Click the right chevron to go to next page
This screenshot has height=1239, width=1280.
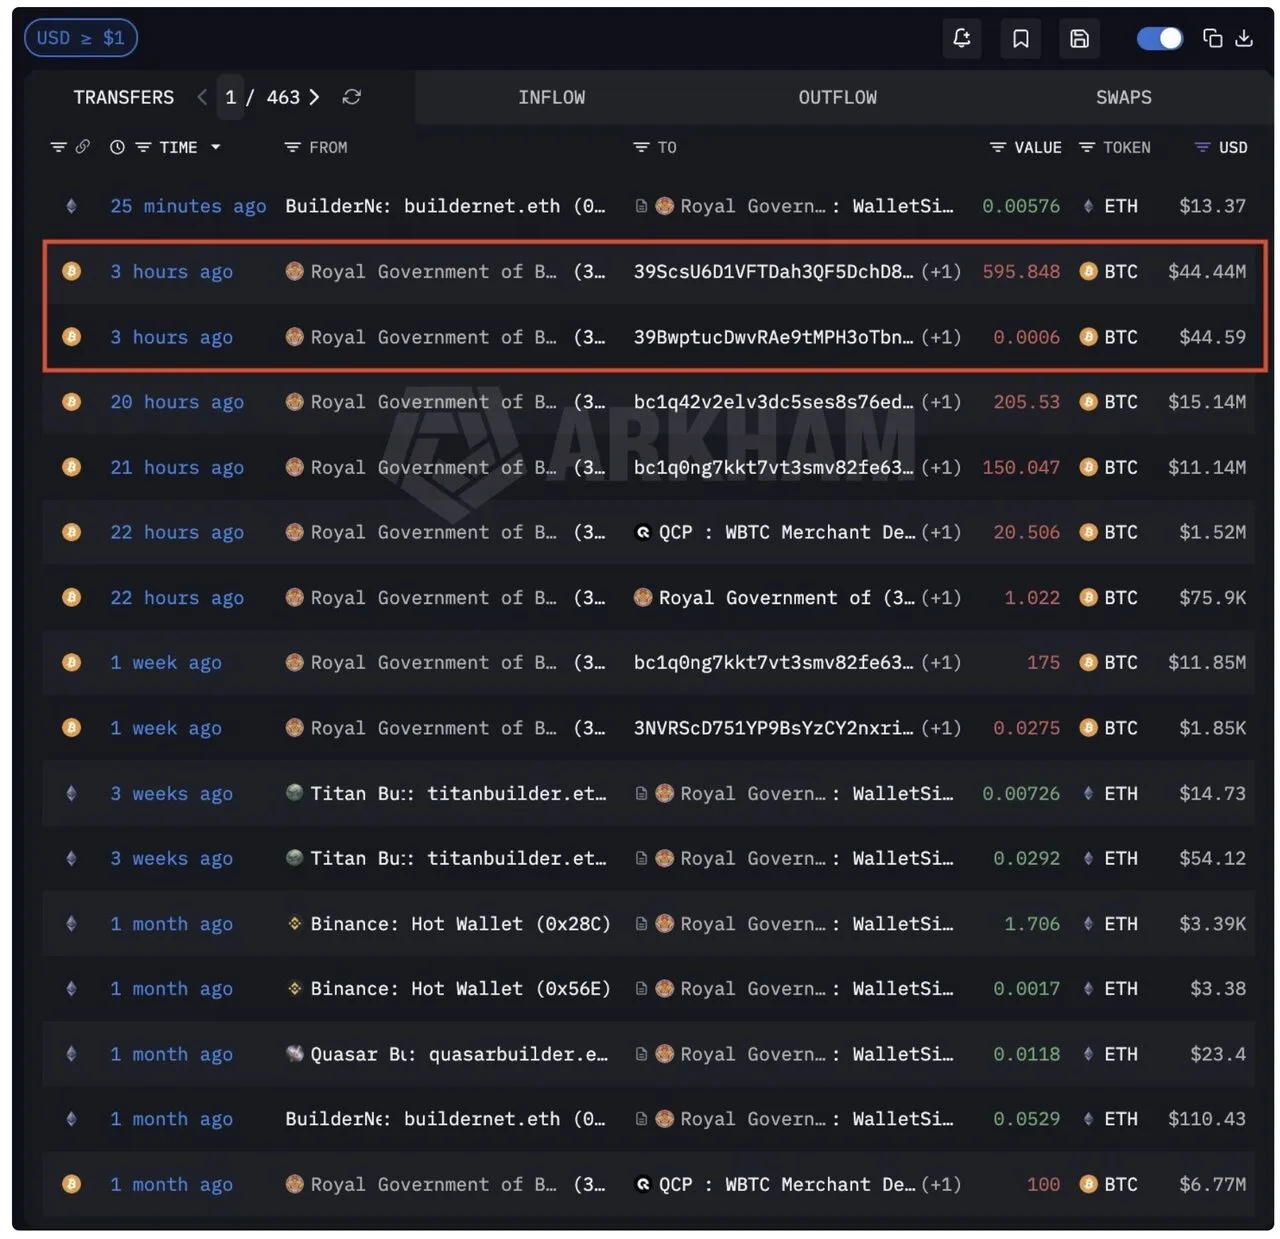coord(314,97)
